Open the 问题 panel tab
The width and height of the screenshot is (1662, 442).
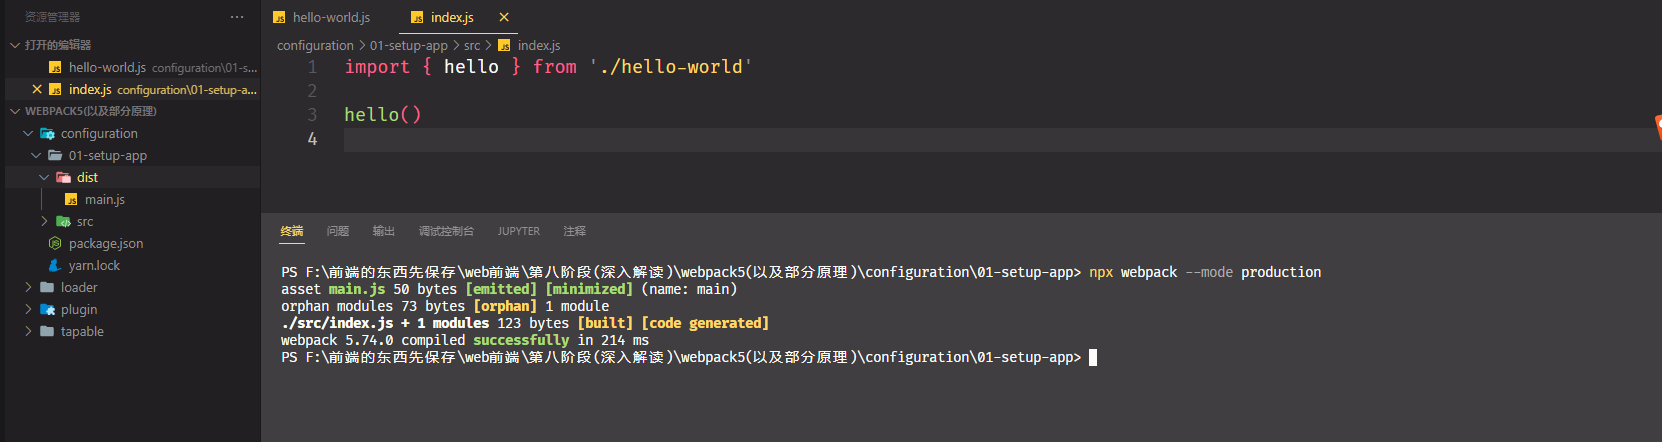(x=337, y=231)
